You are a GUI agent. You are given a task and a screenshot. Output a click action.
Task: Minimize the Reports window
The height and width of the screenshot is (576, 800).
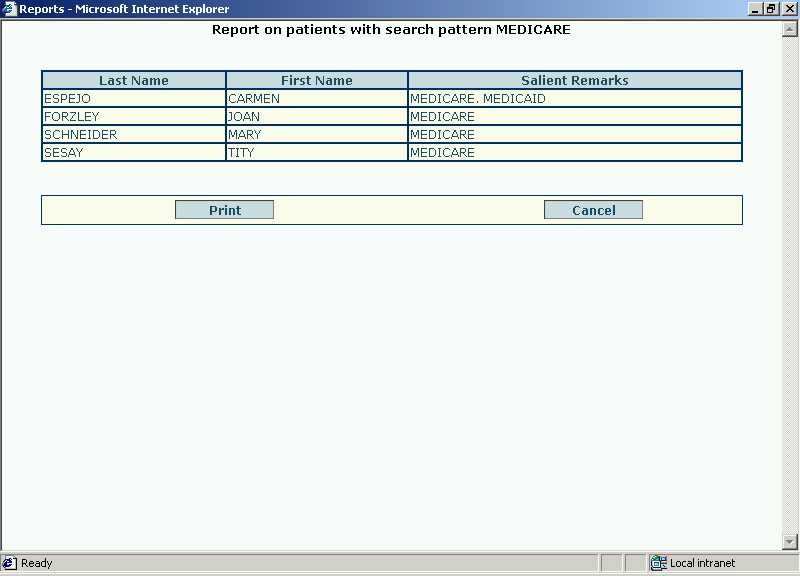pyautogui.click(x=755, y=9)
